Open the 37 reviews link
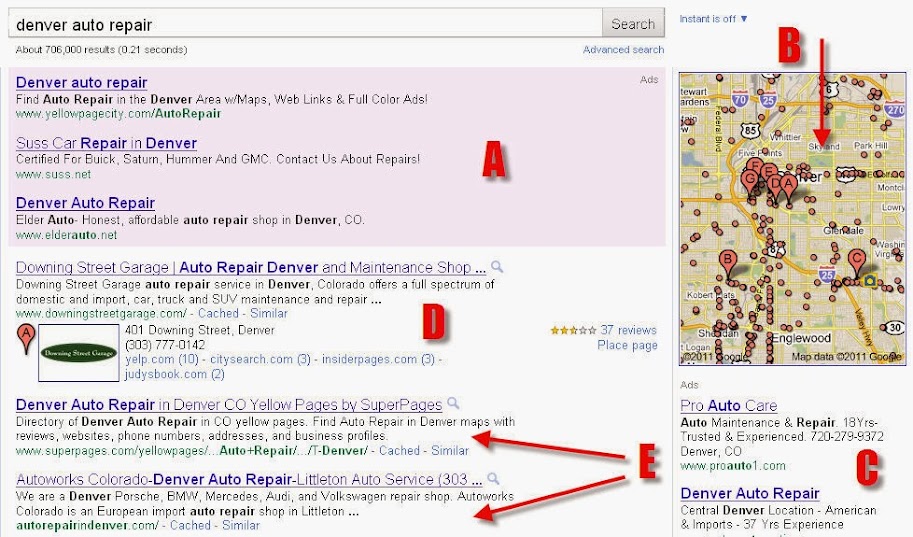The width and height of the screenshot is (913, 537). (x=628, y=330)
